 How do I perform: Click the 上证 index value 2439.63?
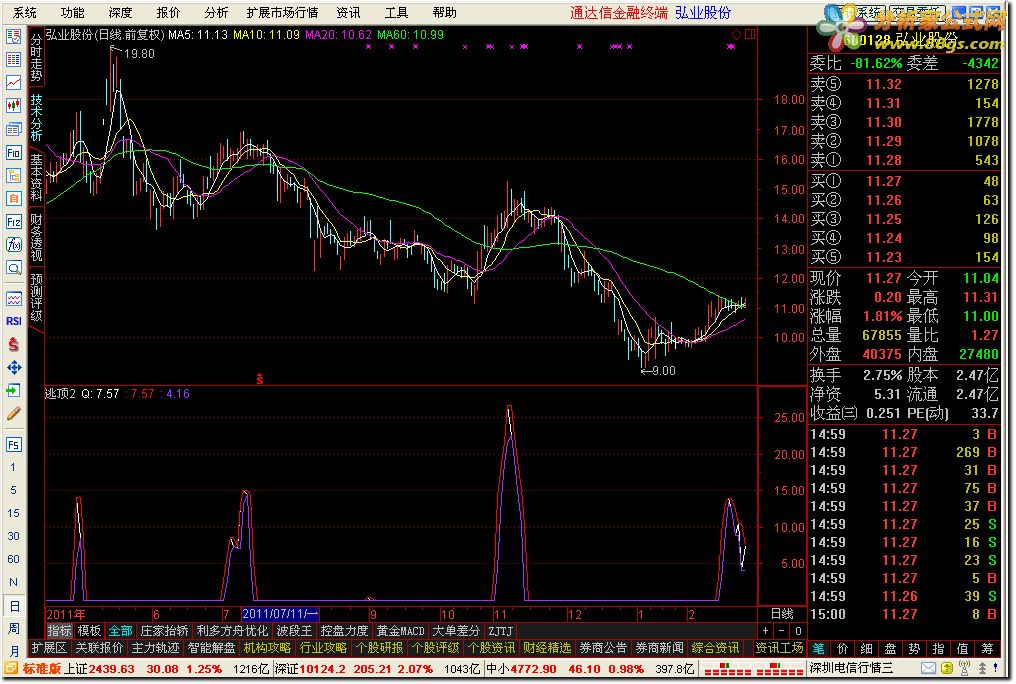(111, 668)
